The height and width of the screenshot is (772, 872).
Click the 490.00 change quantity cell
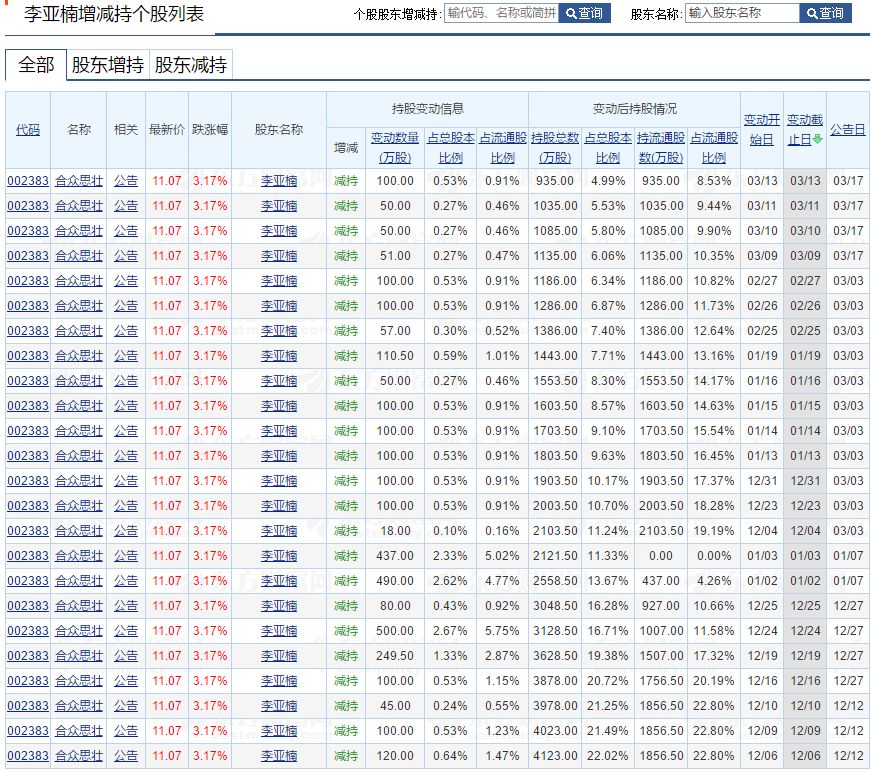[395, 581]
